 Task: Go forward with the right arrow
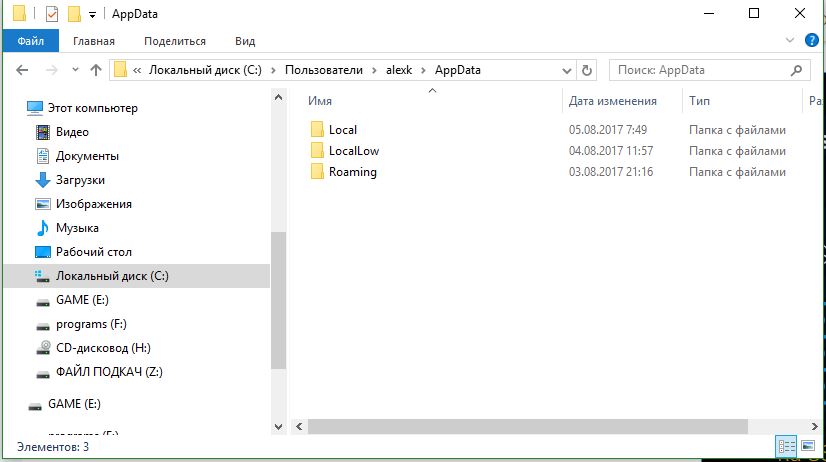52,70
